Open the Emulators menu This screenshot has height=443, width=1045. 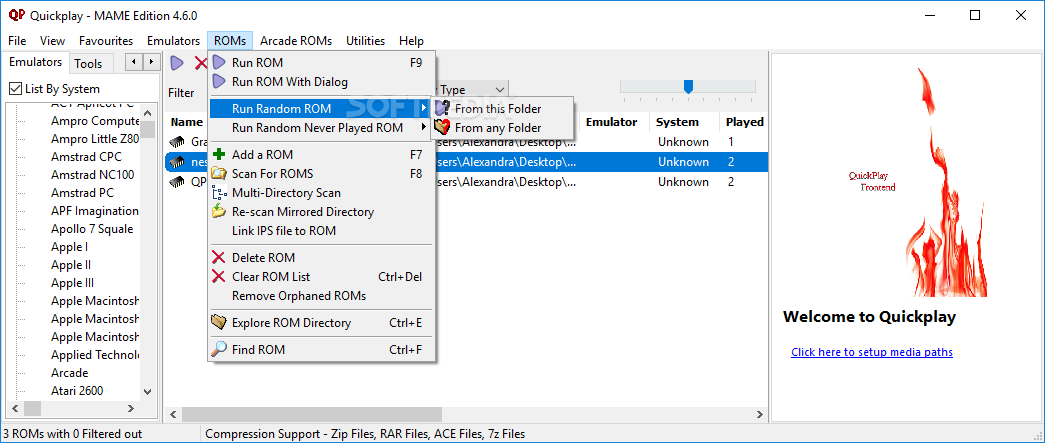(173, 41)
